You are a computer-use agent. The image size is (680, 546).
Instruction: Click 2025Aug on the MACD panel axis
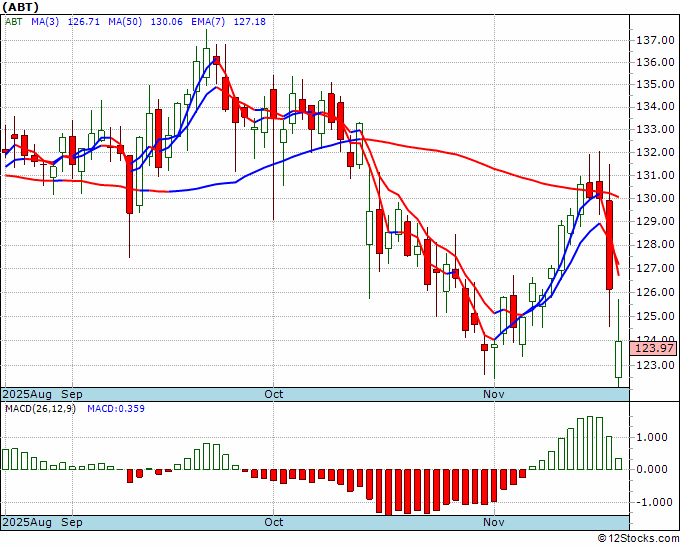pos(27,522)
